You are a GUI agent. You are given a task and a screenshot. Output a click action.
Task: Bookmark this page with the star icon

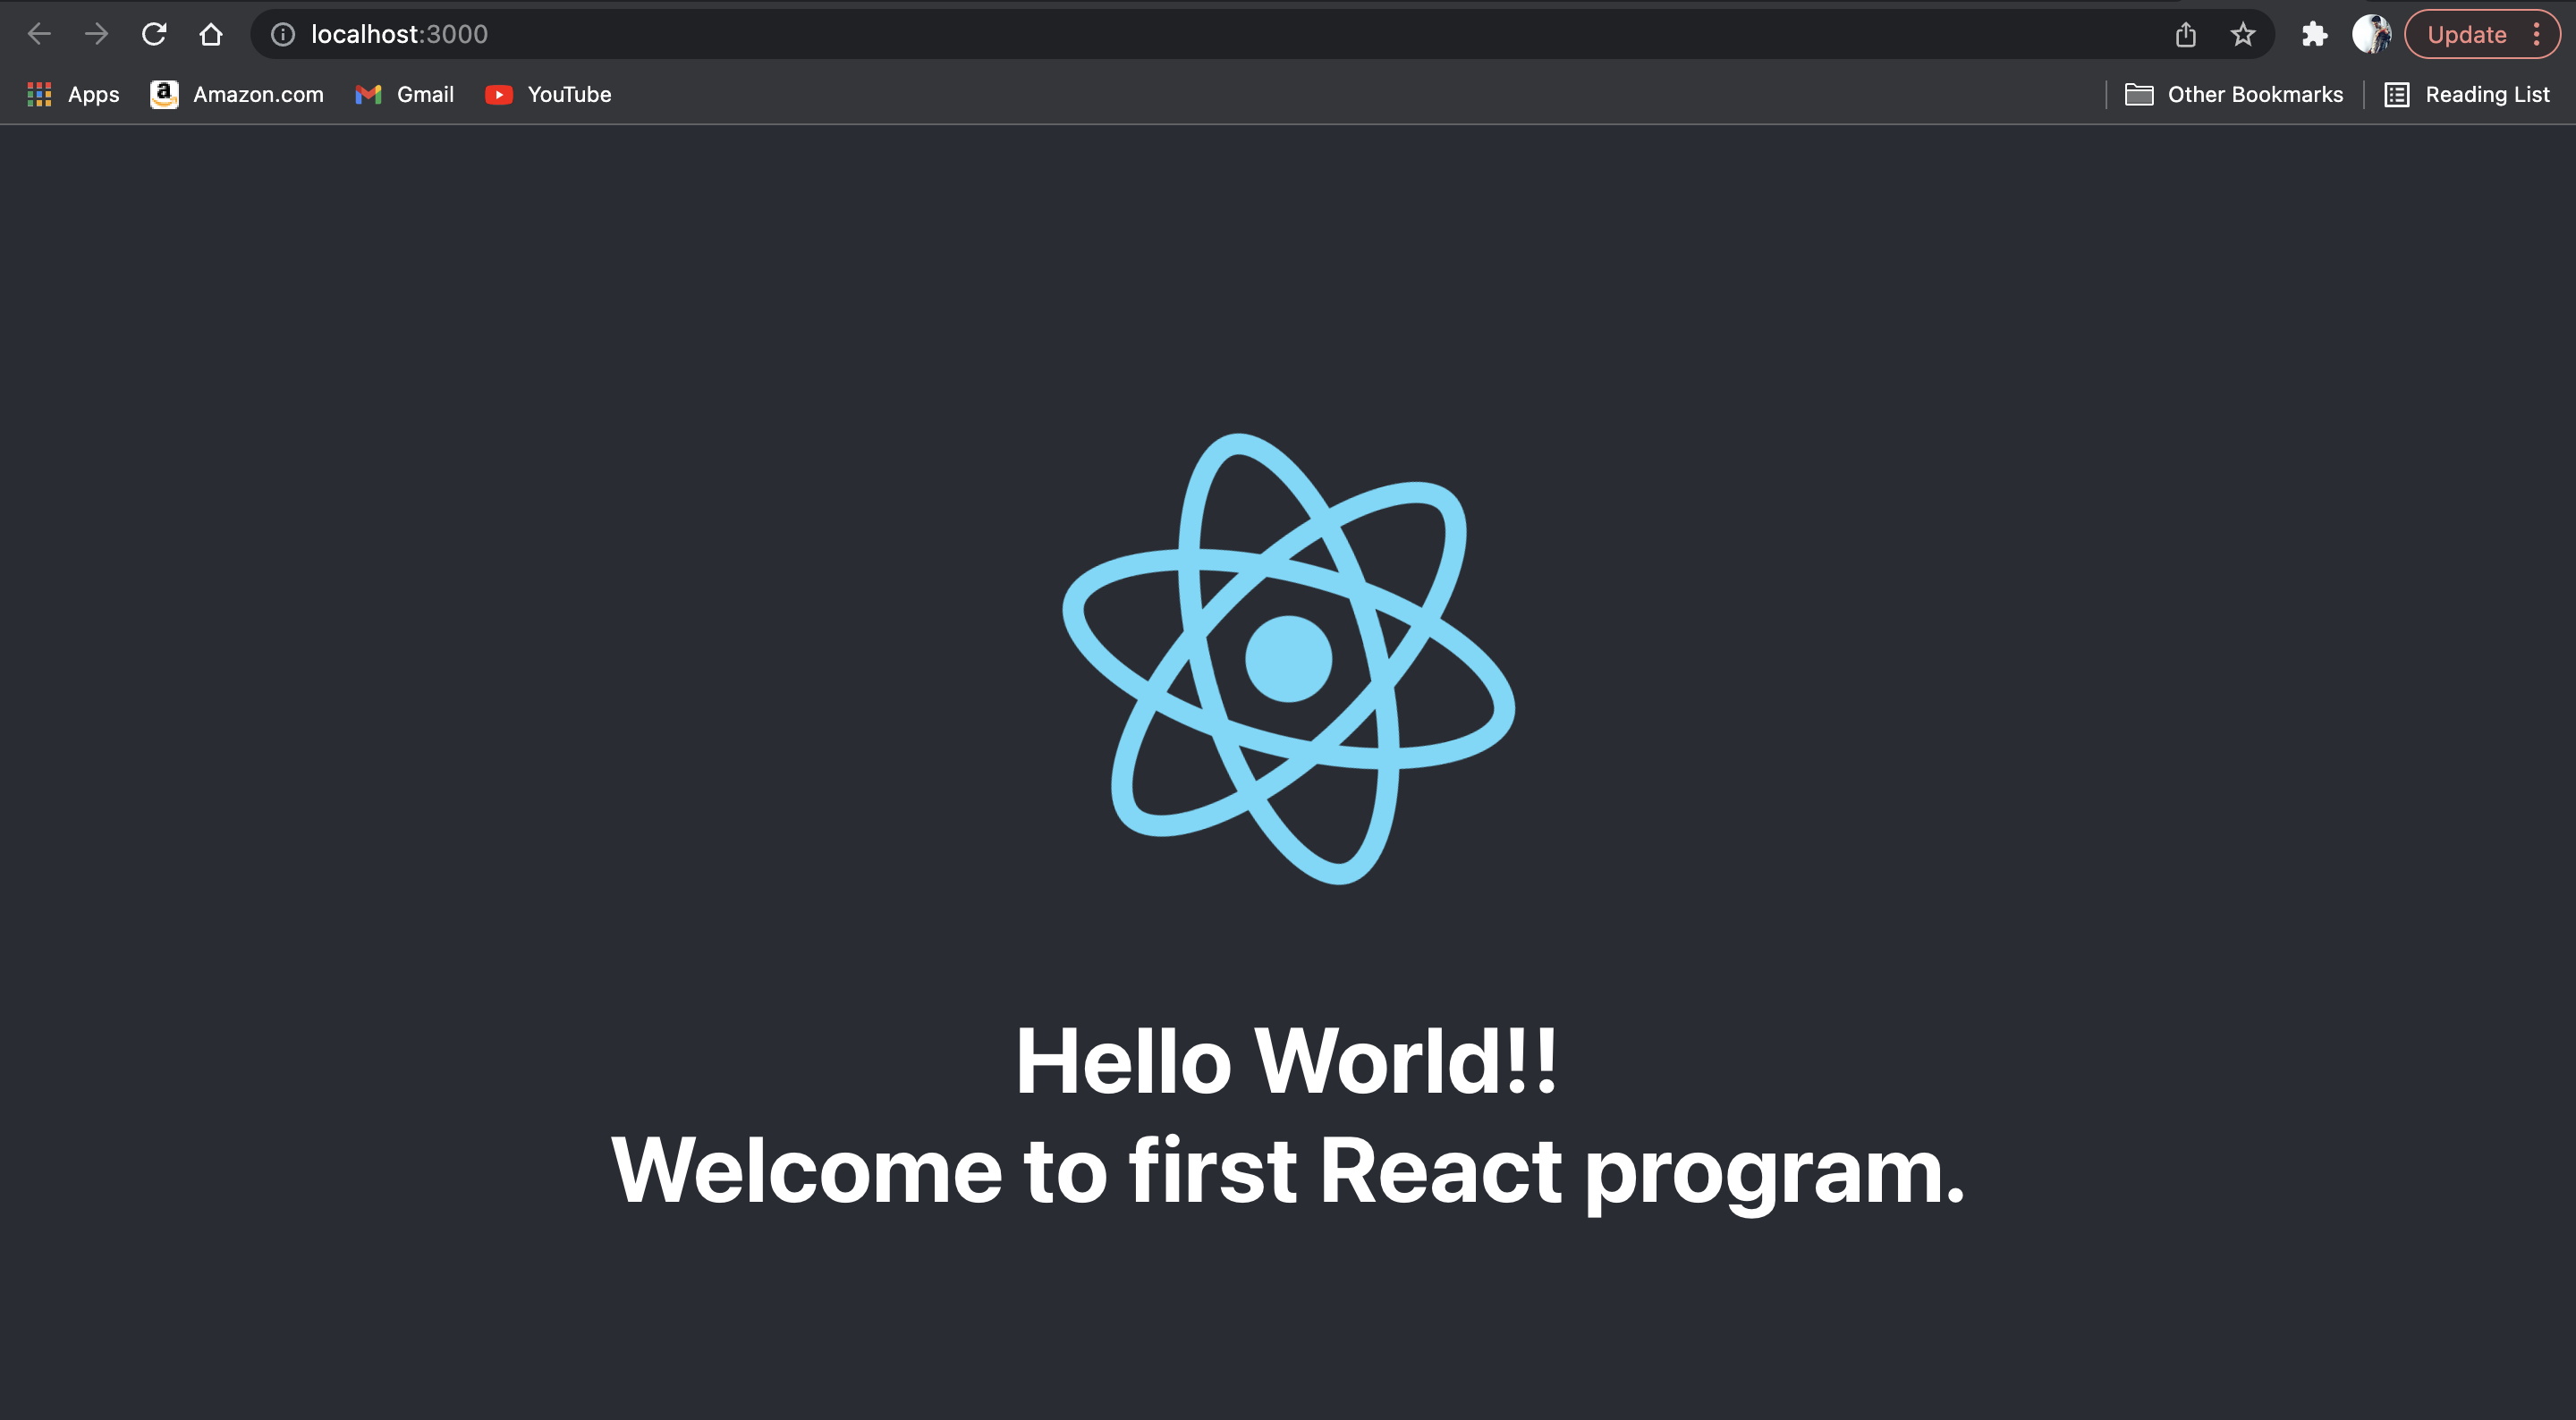(x=2243, y=33)
